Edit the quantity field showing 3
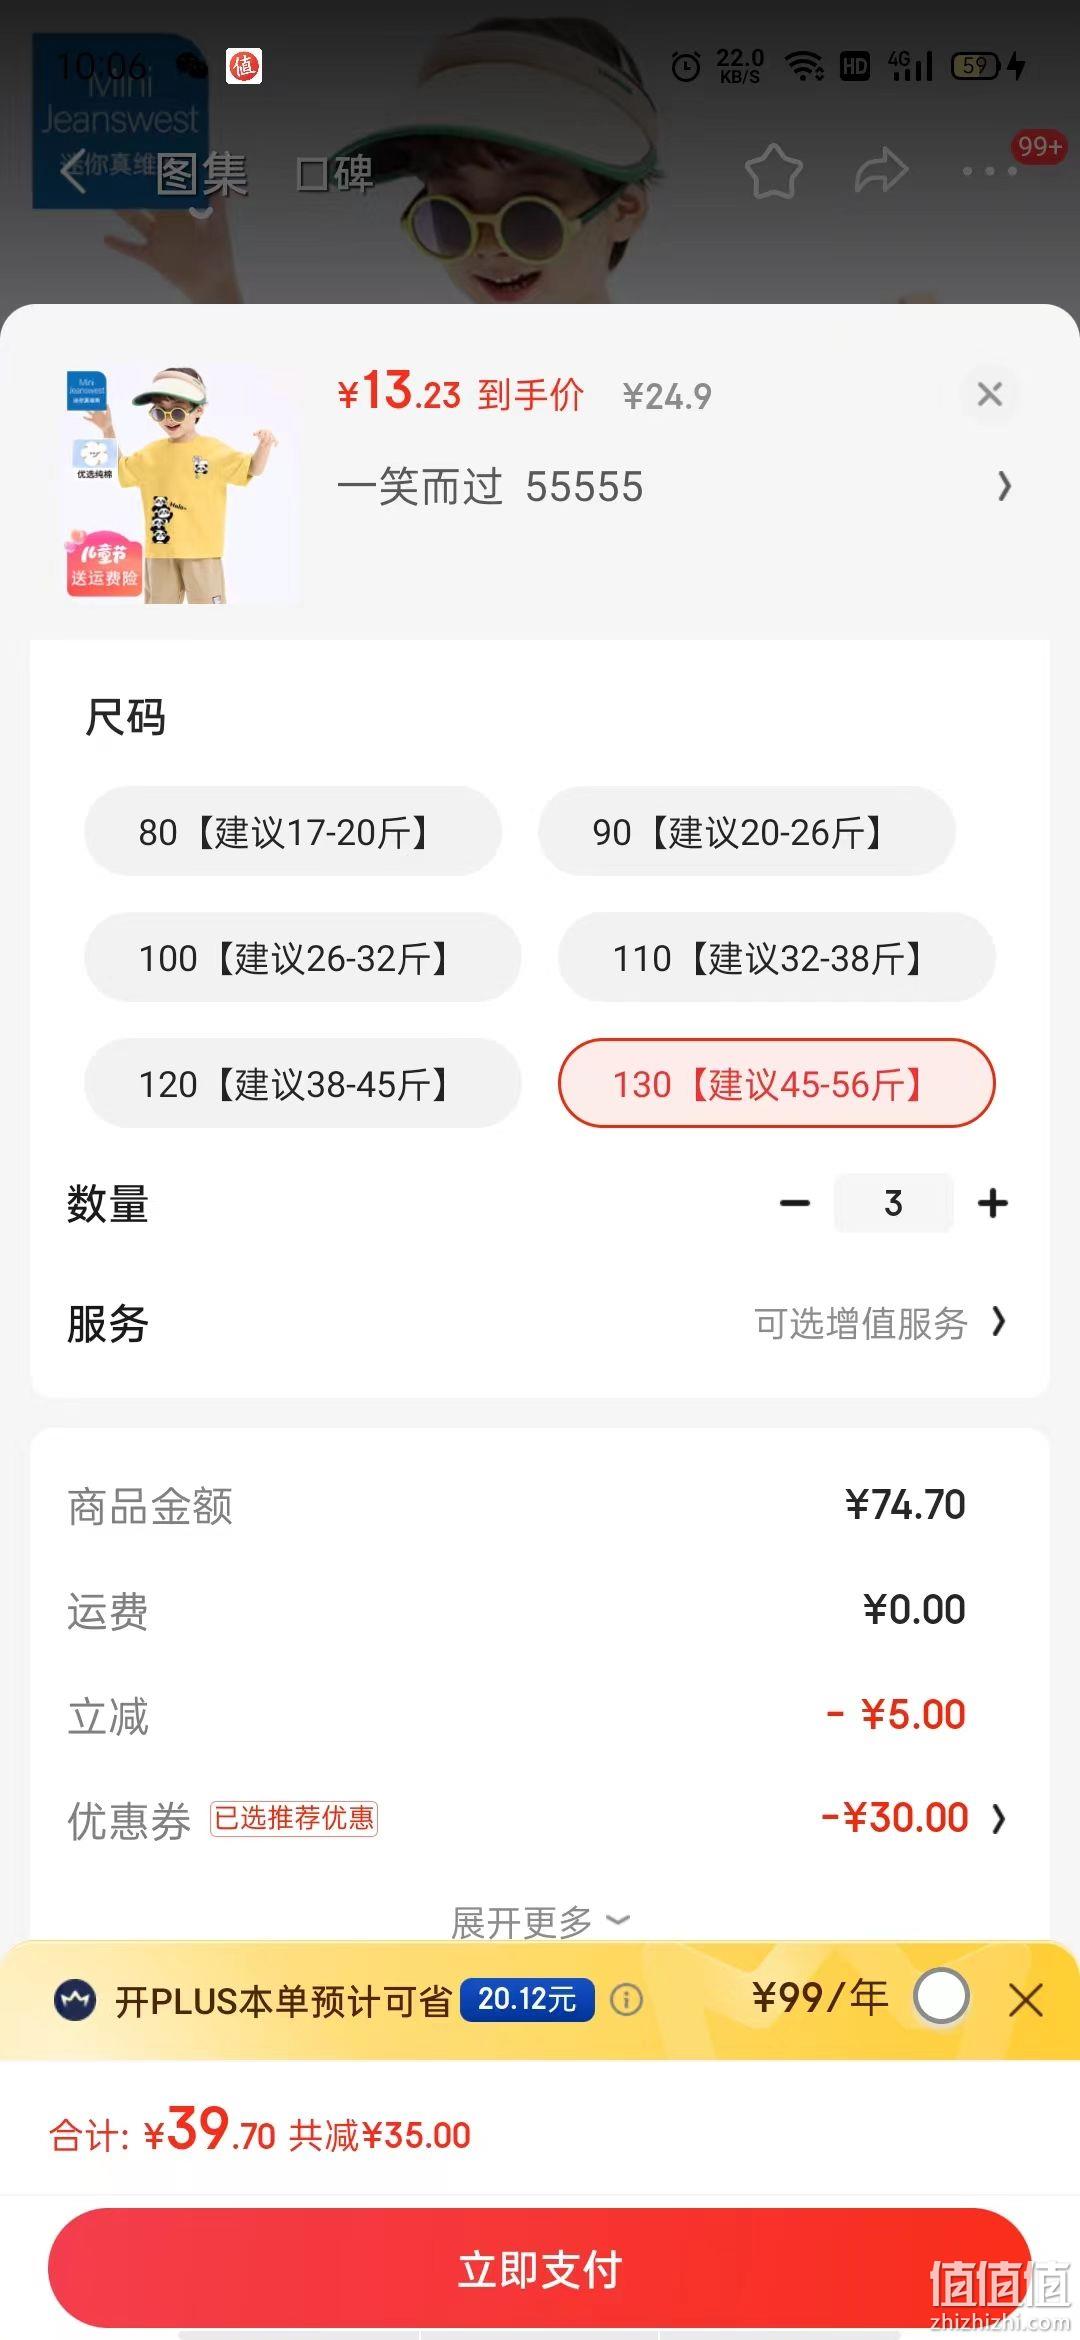 893,1203
